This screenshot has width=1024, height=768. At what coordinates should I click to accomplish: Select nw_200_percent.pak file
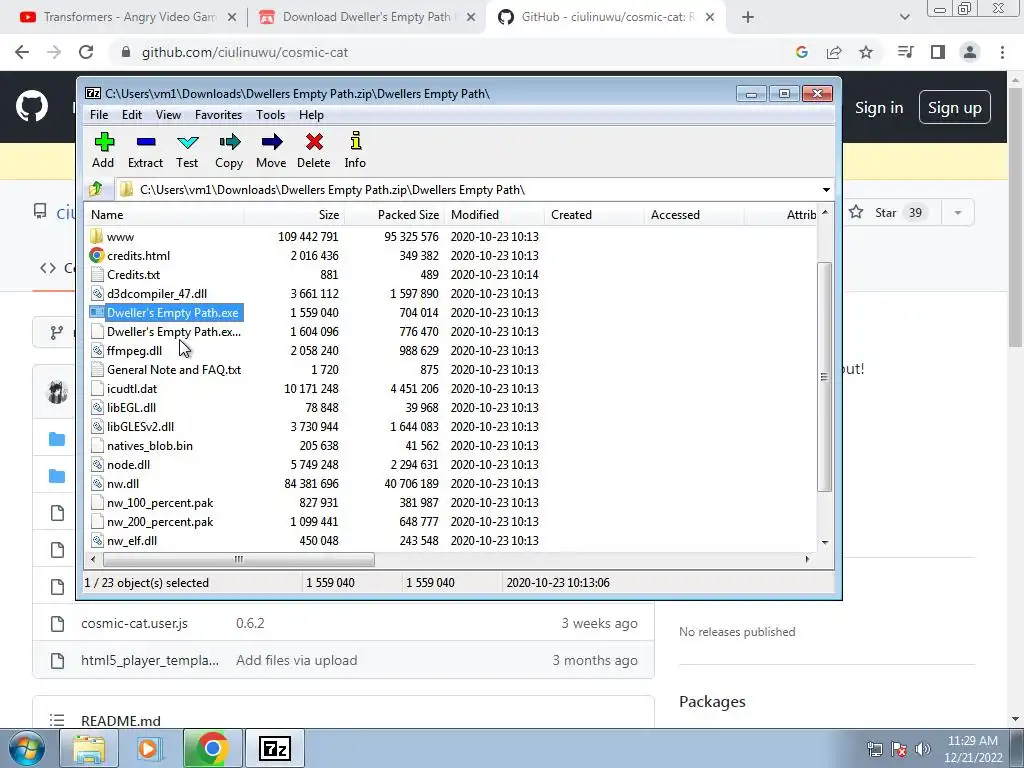[160, 522]
